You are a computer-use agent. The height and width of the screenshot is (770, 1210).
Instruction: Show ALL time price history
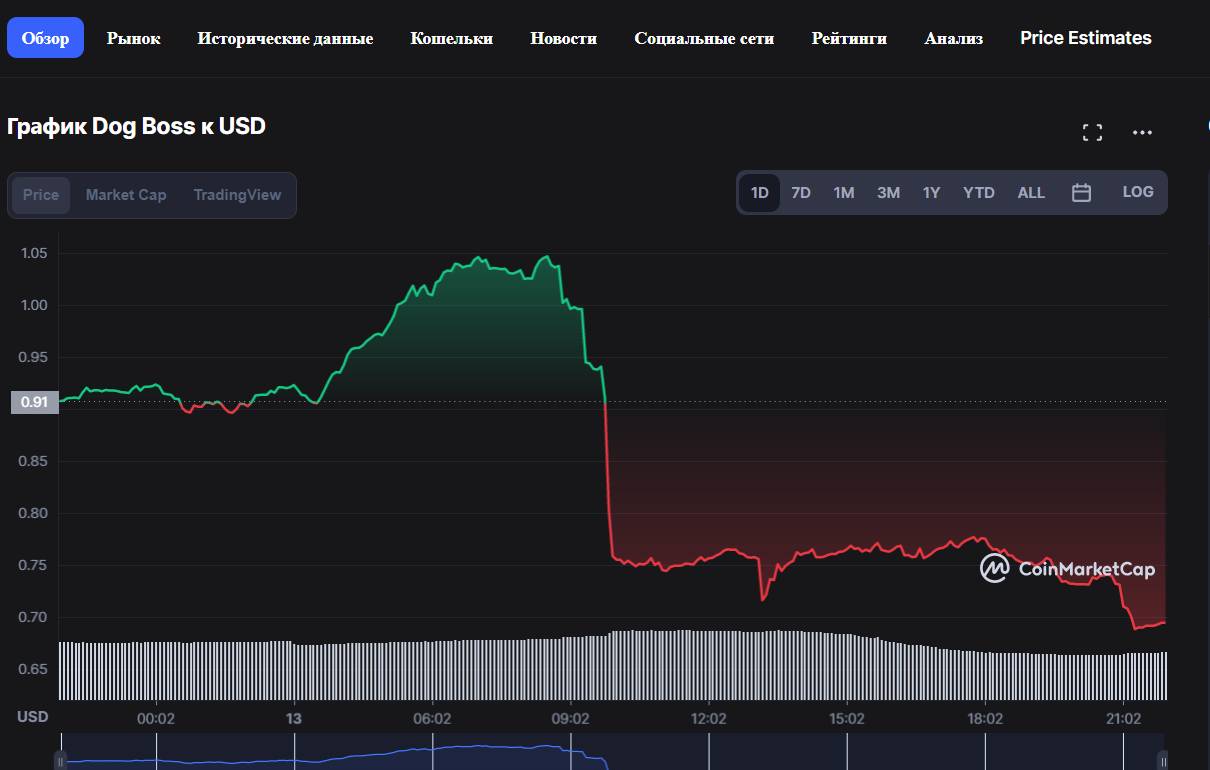[x=1031, y=193]
